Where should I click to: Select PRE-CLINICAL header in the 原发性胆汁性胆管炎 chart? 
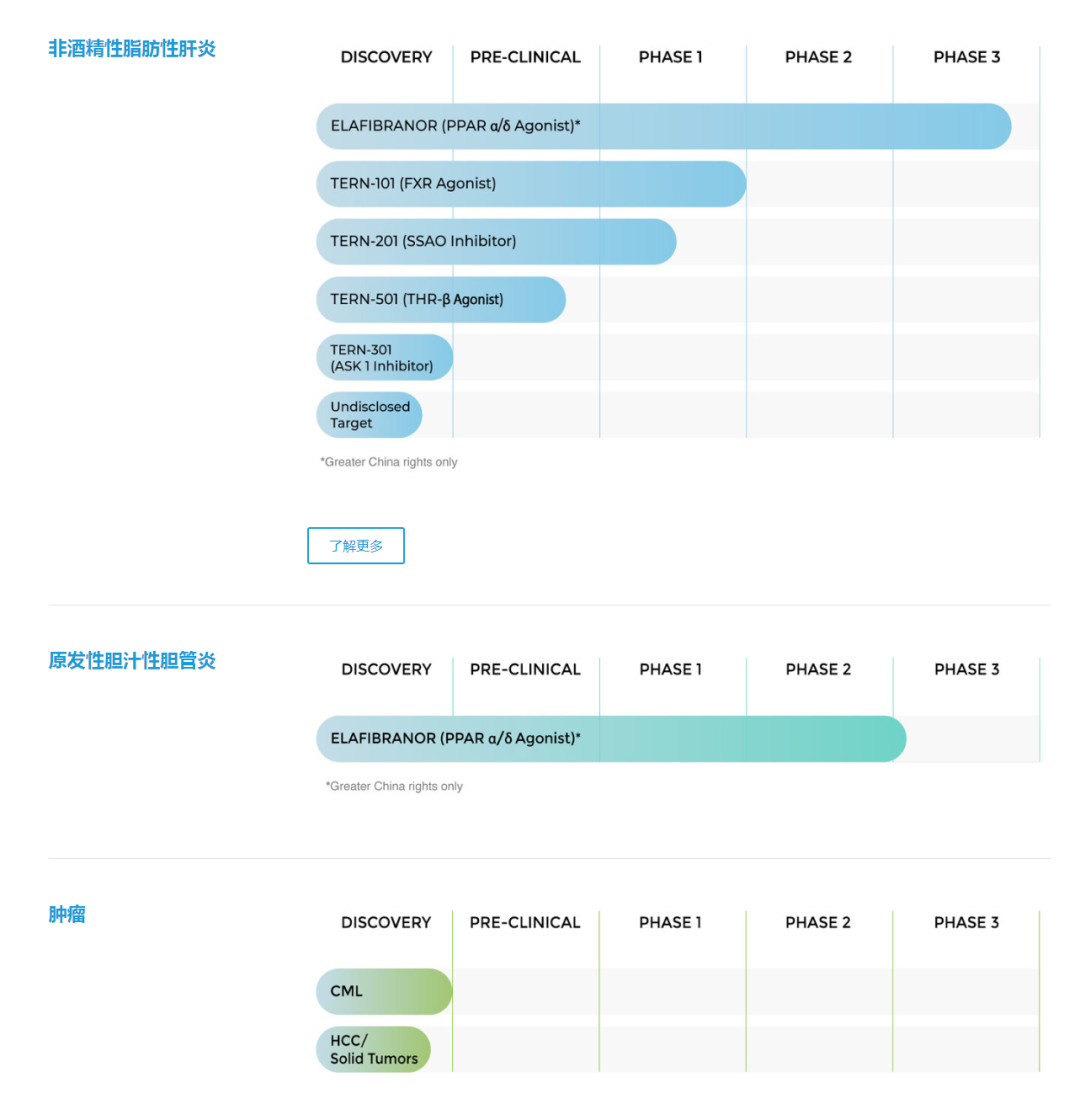click(525, 669)
